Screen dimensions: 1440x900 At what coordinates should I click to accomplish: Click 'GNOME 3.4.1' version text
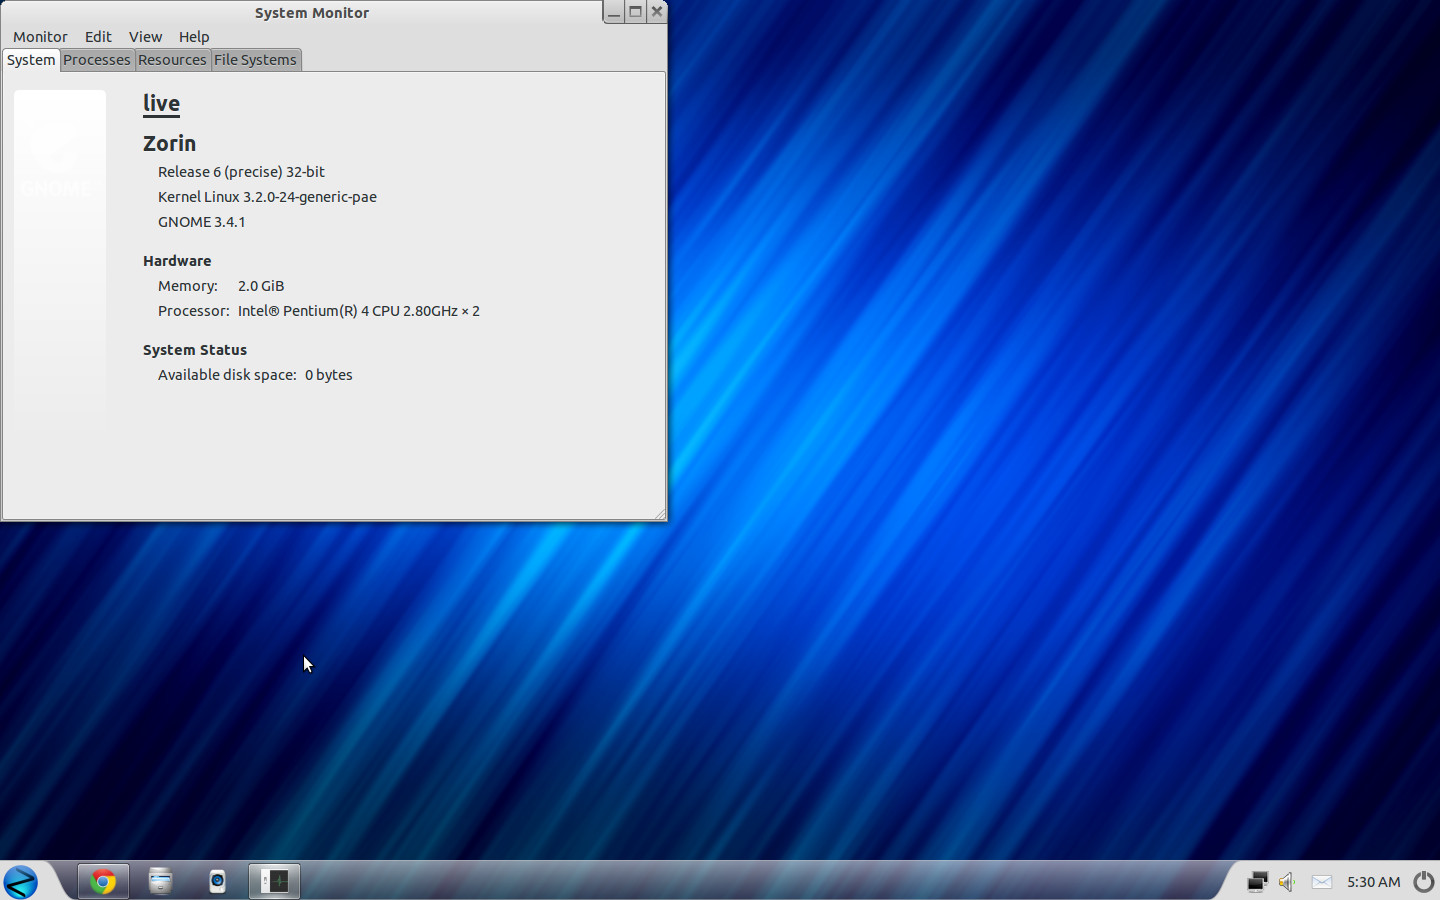tap(201, 222)
